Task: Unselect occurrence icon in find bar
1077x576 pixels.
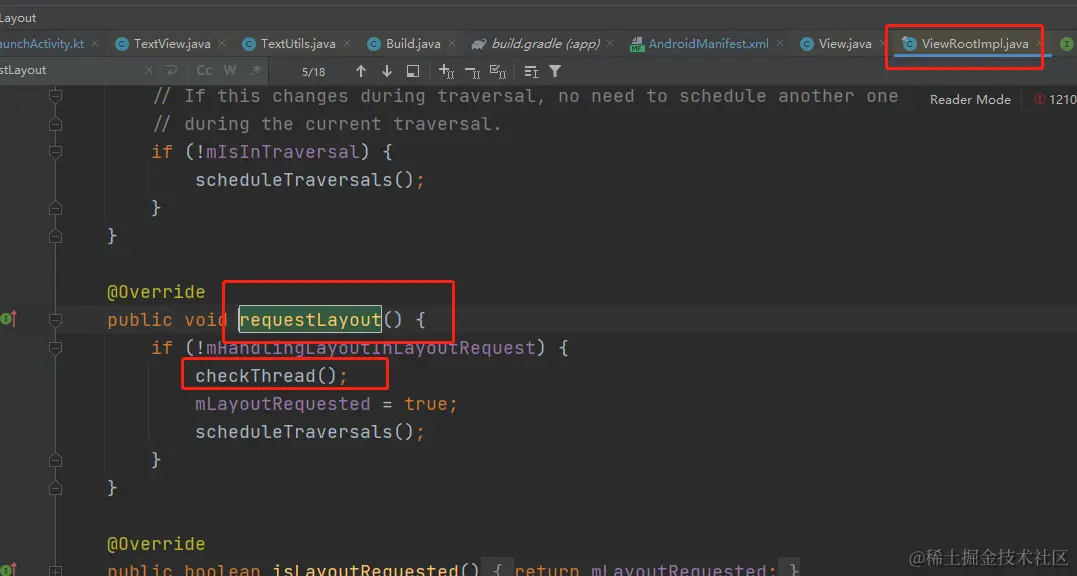Action: [x=473, y=71]
